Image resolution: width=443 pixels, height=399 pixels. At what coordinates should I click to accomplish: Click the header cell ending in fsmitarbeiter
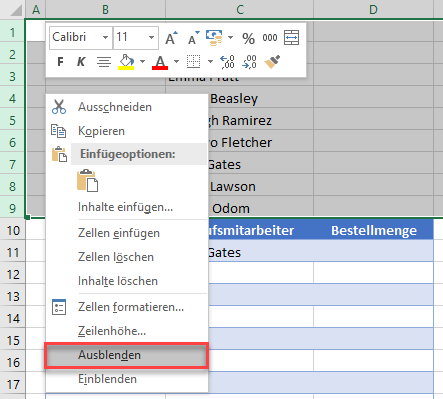pos(261,231)
